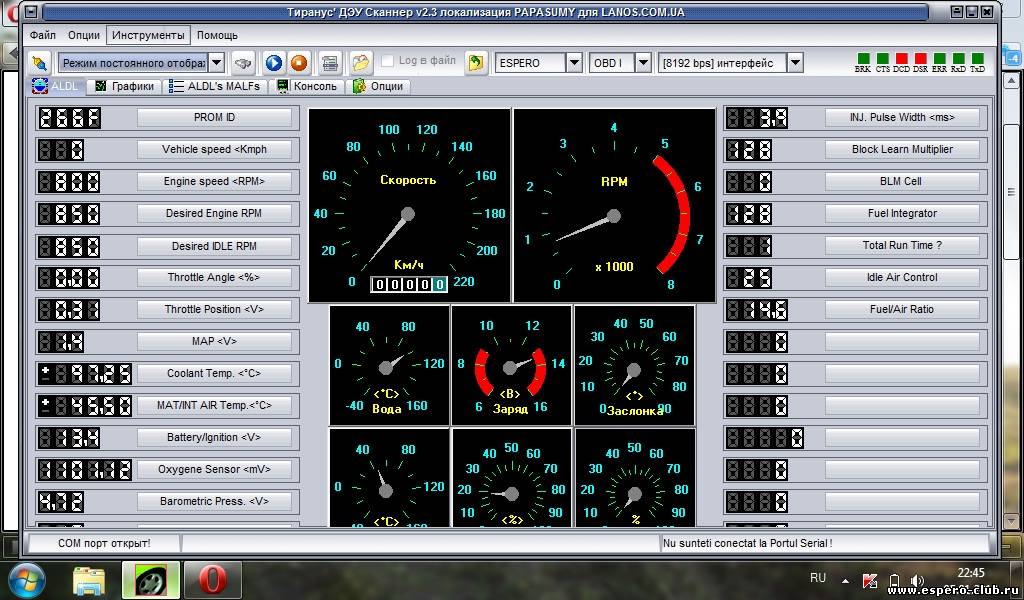Viewport: 1024px width, 600px height.
Task: Click the Fuel Integrator button
Action: pyautogui.click(x=903, y=213)
